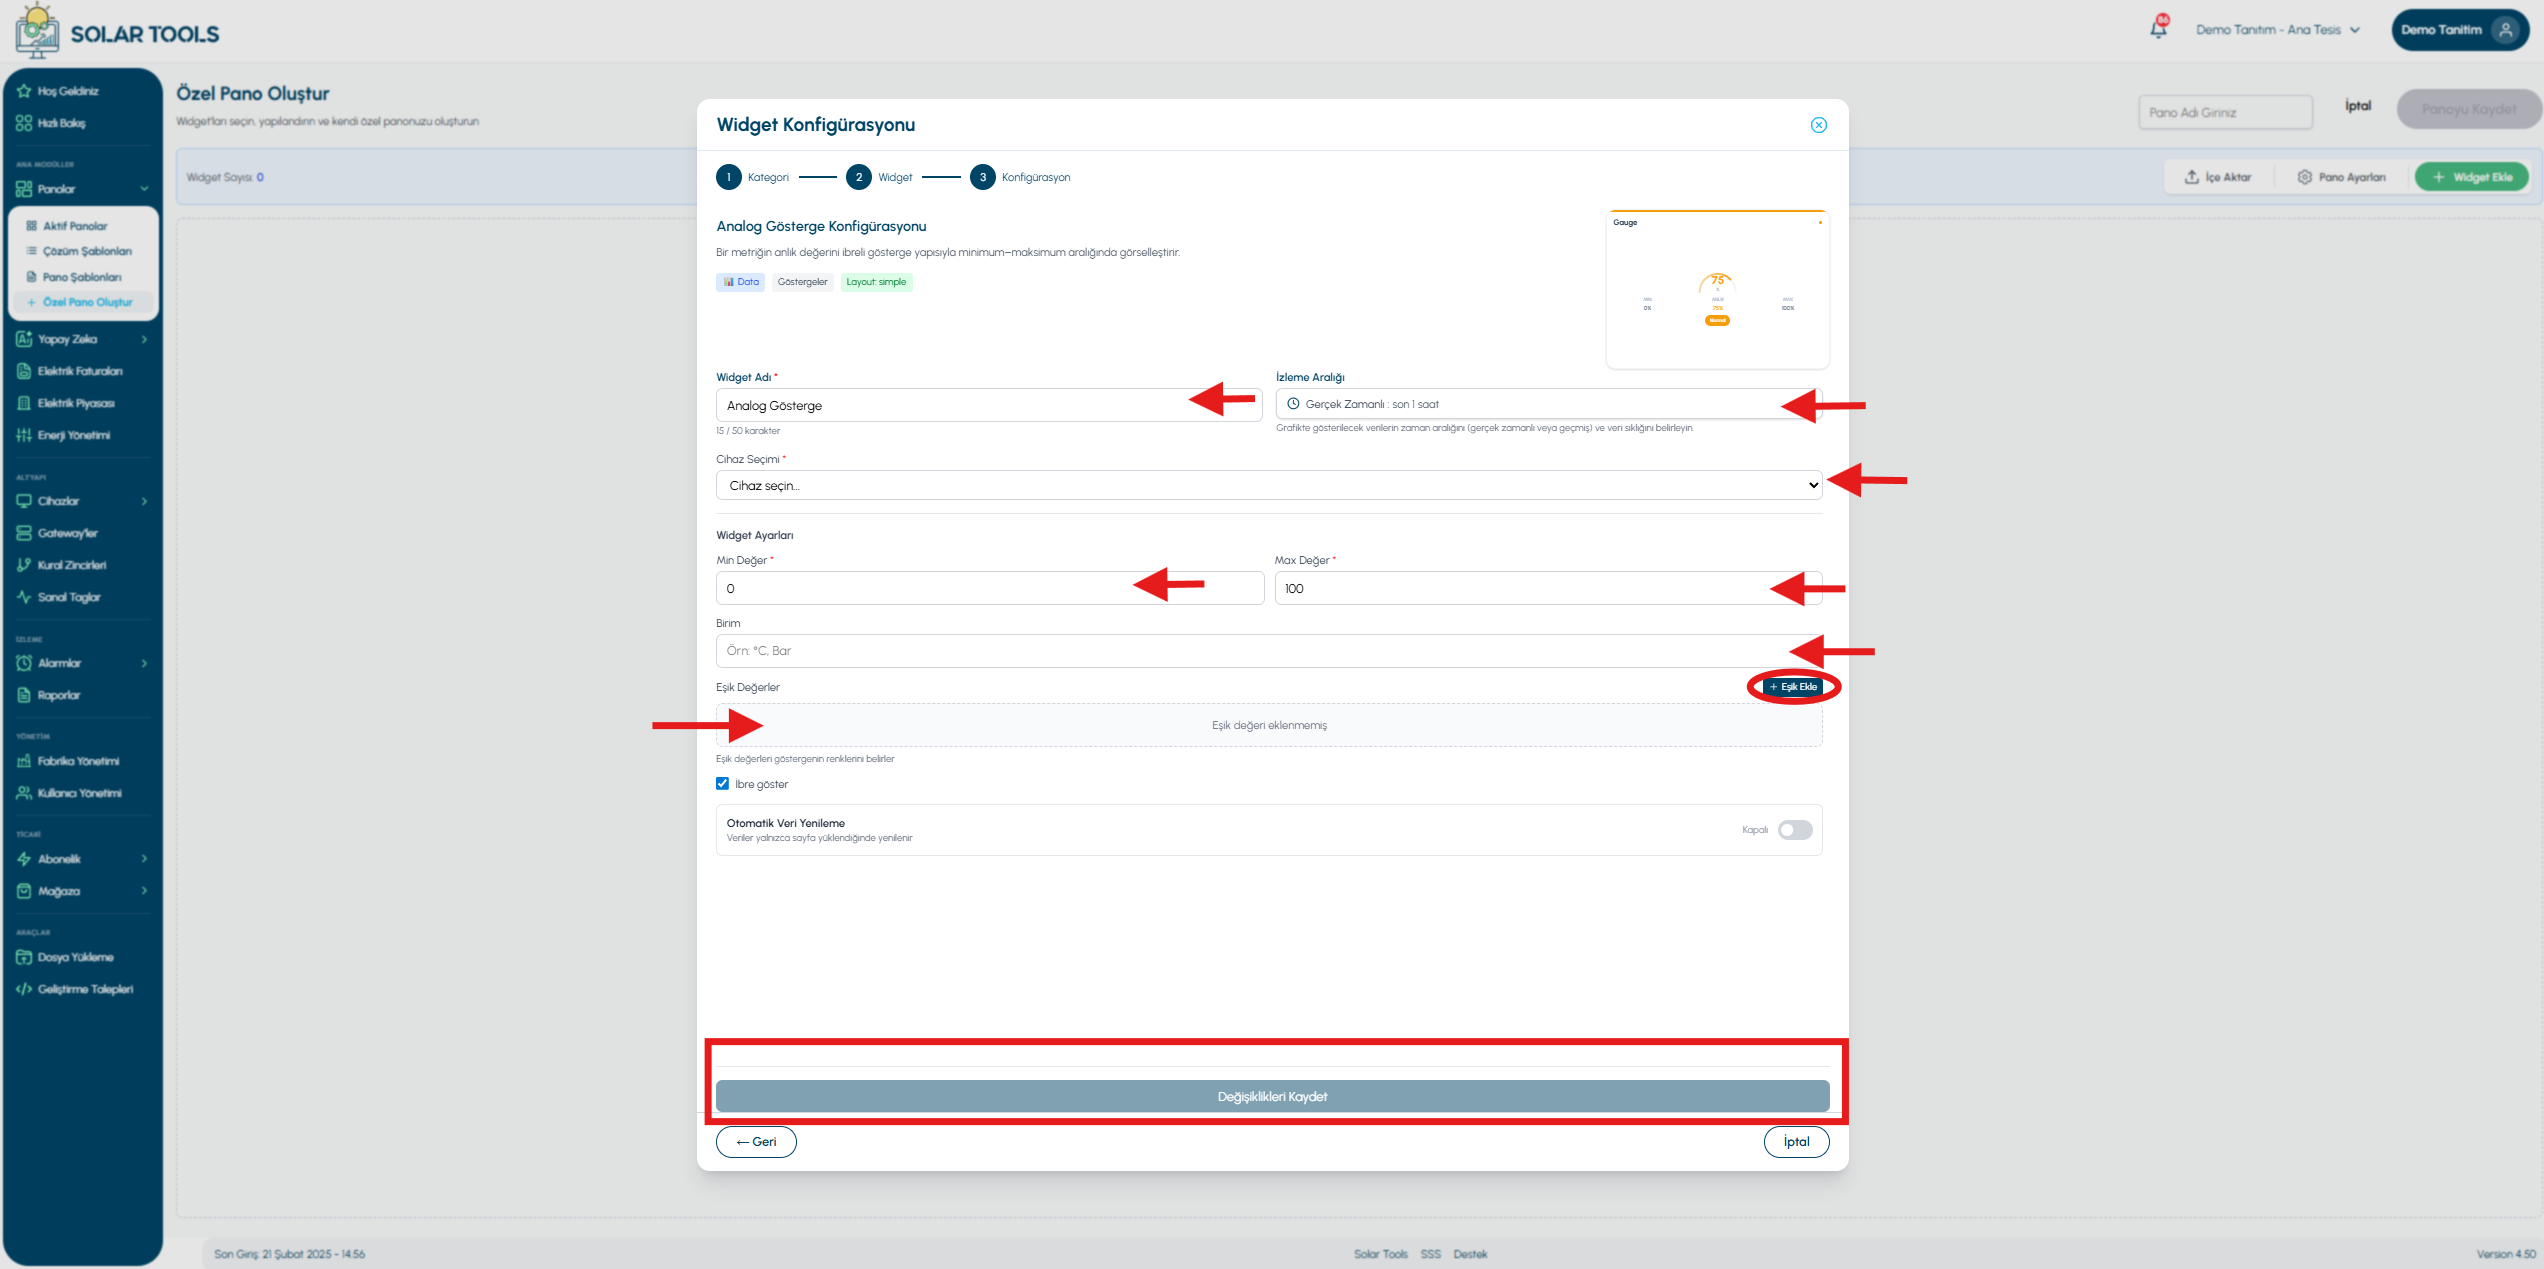Open Gateway'ler sidebar icon

coord(24,533)
